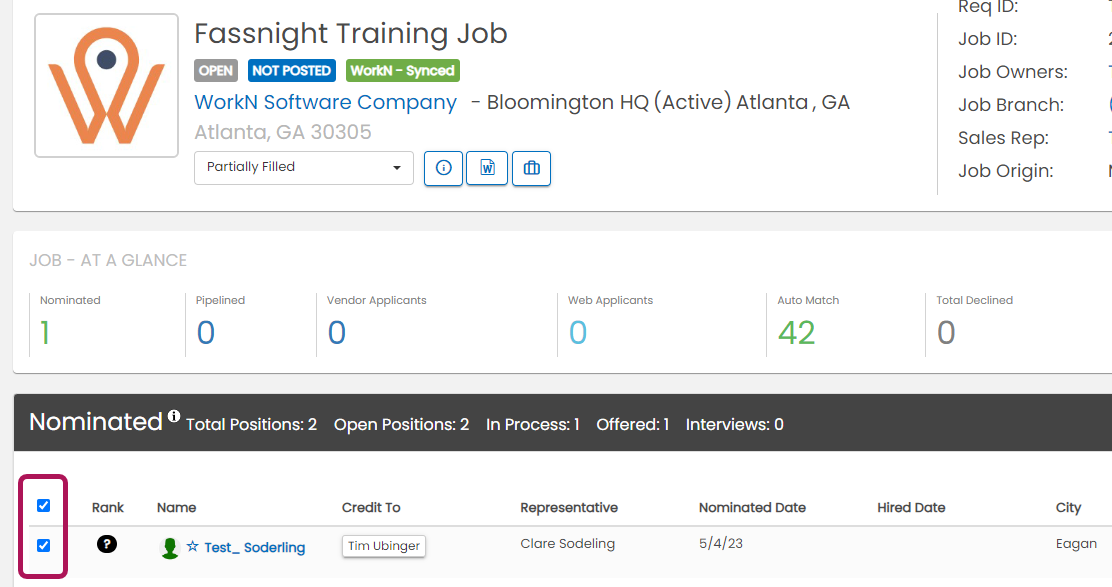Click the question mark rank icon
The image size is (1112, 587).
click(107, 544)
